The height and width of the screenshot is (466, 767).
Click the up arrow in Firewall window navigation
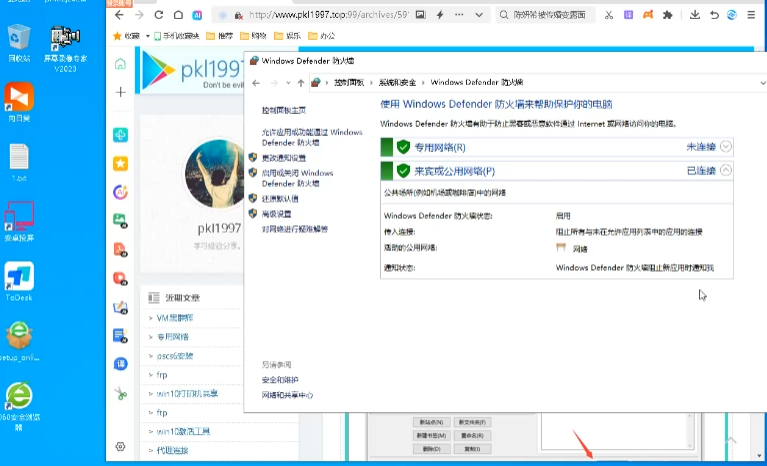[301, 83]
